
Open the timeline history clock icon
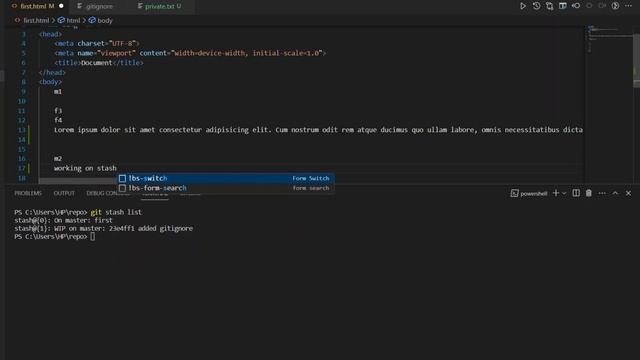536,6
